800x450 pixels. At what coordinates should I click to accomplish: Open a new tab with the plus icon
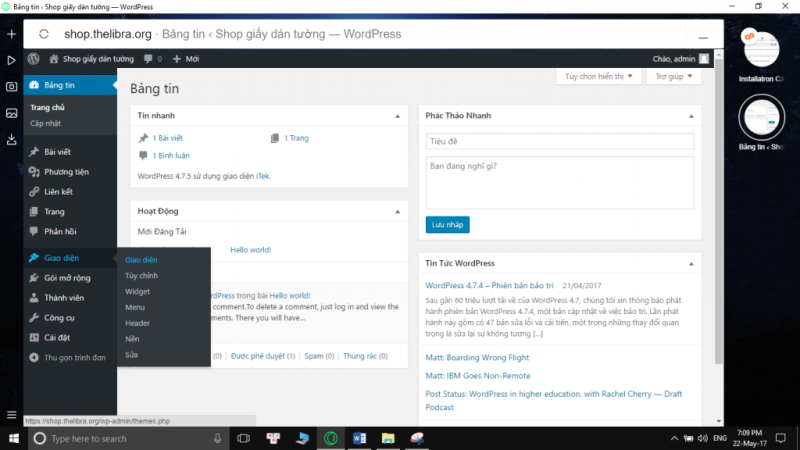[11, 34]
